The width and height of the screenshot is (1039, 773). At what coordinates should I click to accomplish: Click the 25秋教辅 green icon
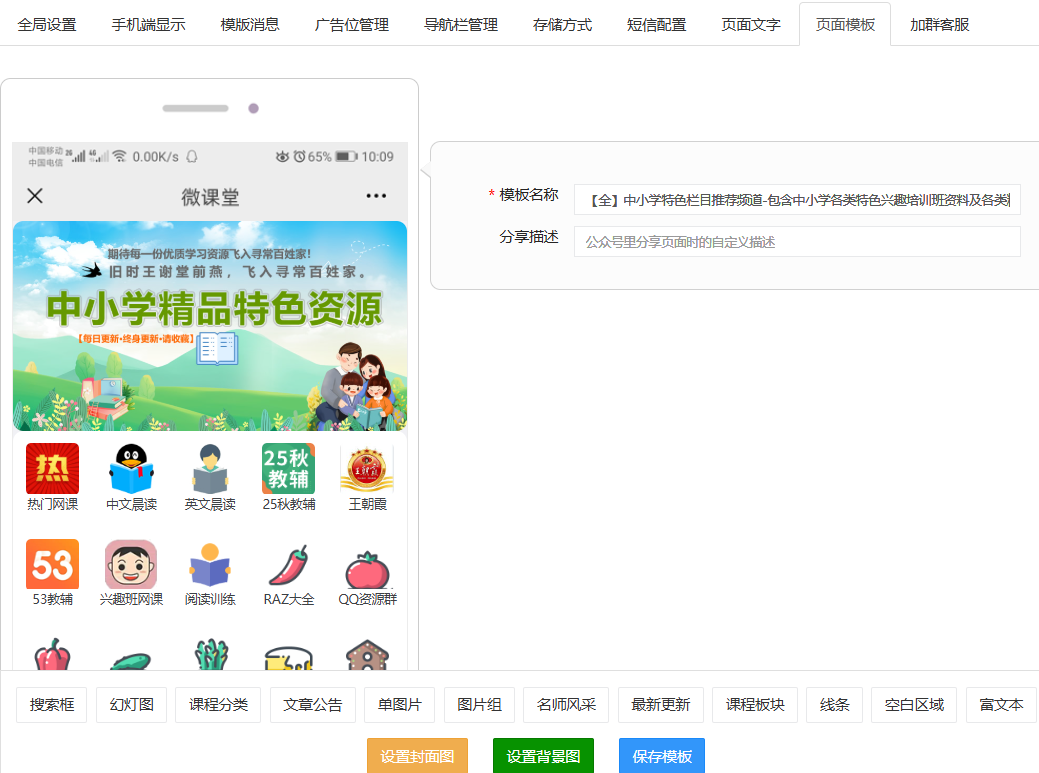click(288, 469)
